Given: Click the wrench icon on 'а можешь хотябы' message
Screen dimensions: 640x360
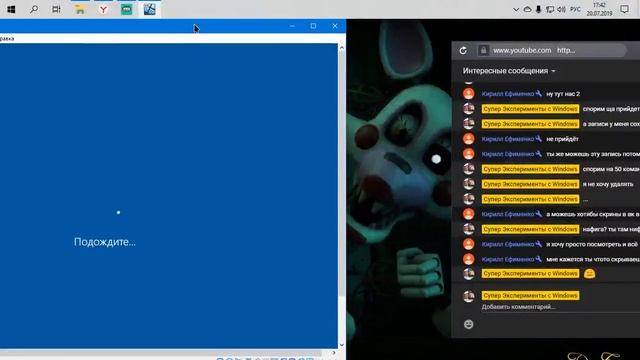Looking at the screenshot, I should pos(539,214).
